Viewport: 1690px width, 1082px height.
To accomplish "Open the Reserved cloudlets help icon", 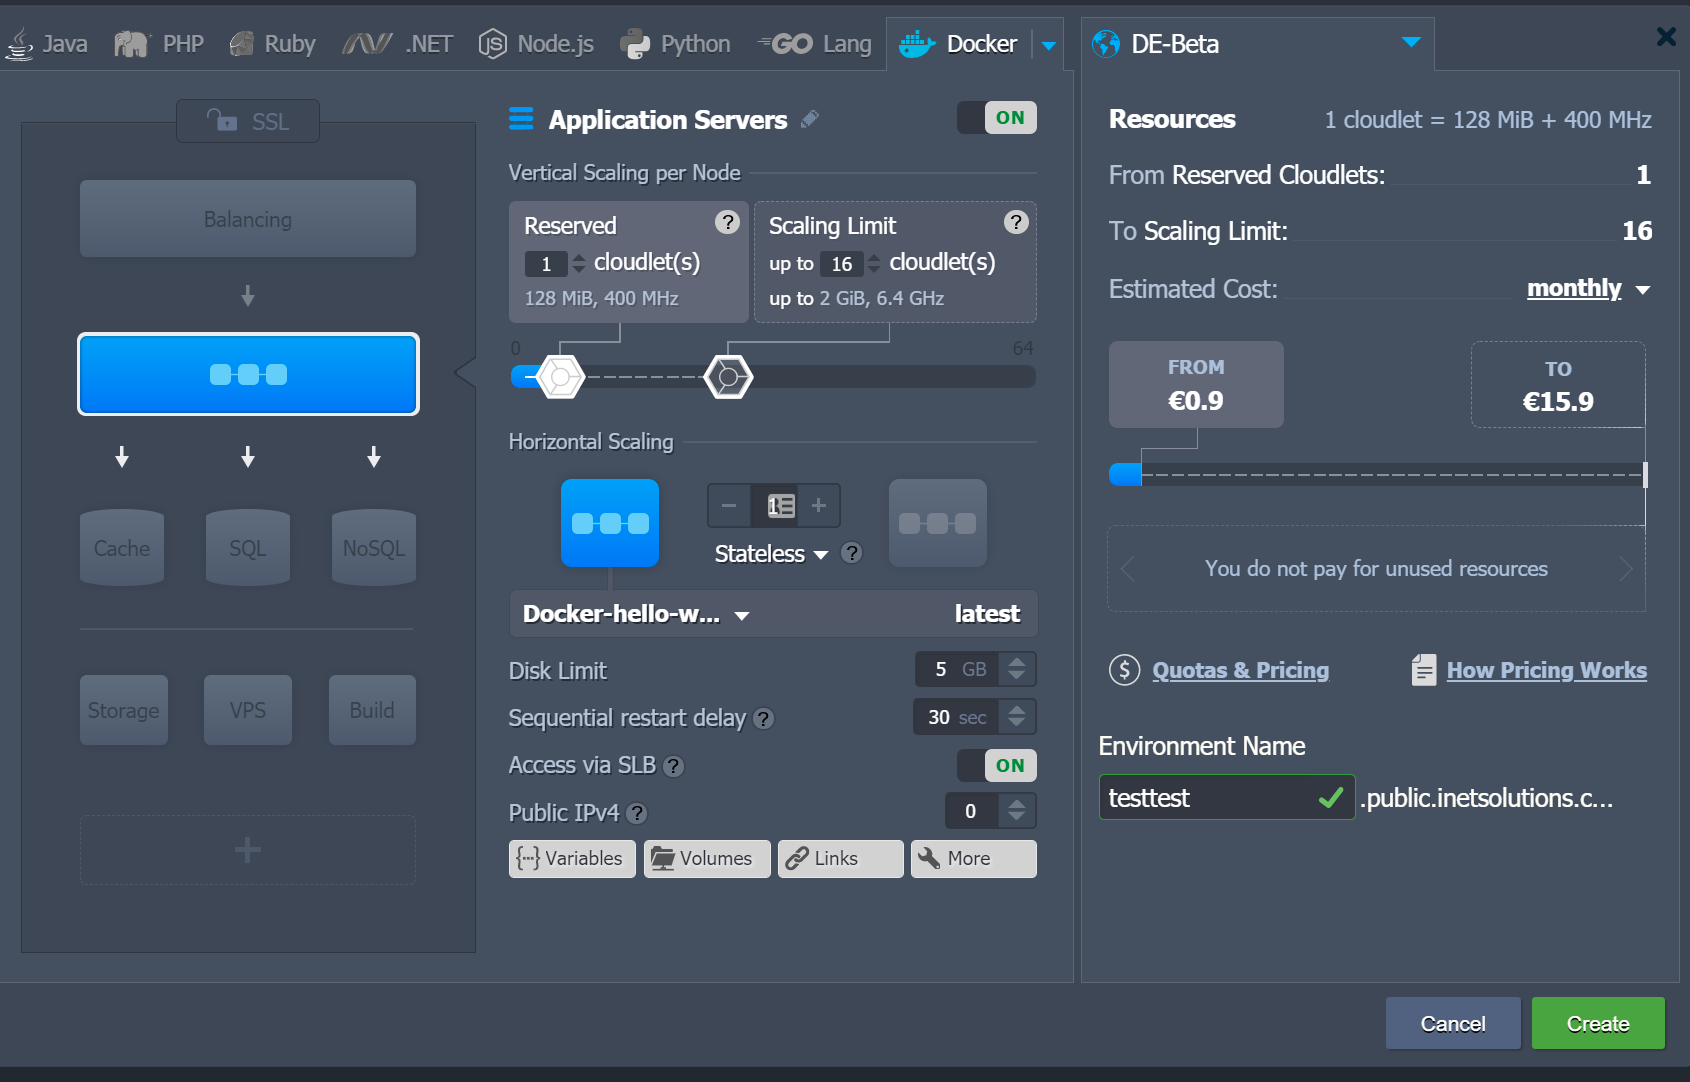I will pyautogui.click(x=727, y=222).
